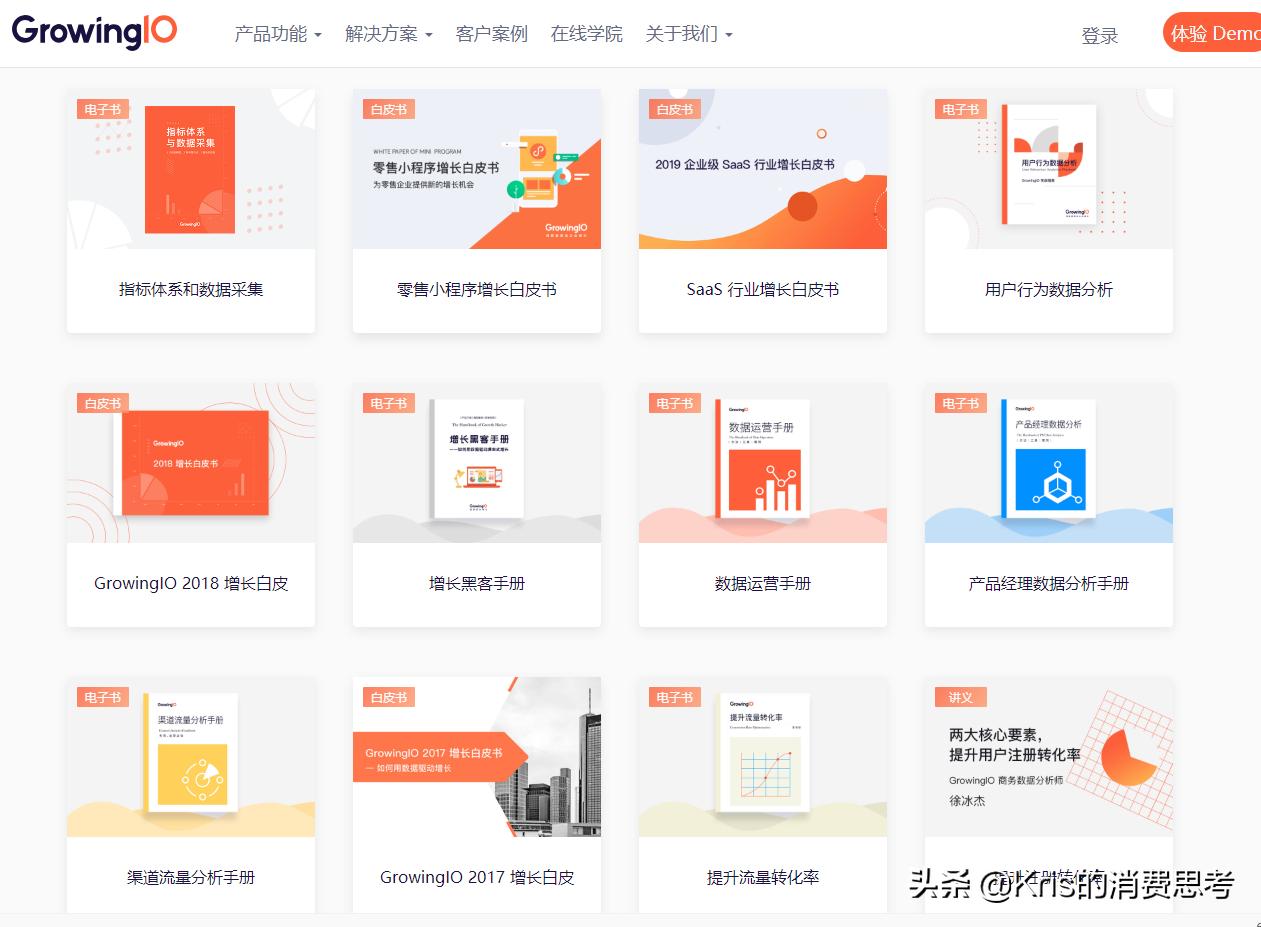This screenshot has width=1261, height=927.
Task: Open the 2018 增长白皮书 orange cover
Action: tap(192, 463)
